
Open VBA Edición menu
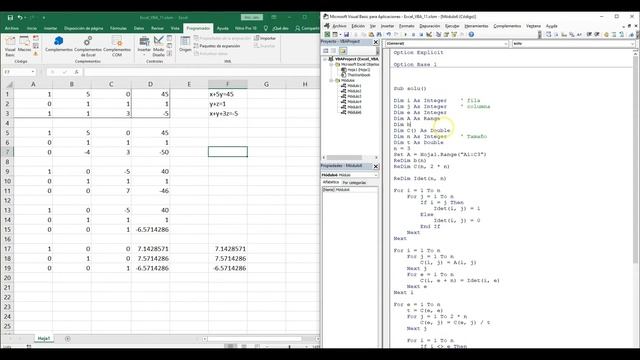click(358, 26)
